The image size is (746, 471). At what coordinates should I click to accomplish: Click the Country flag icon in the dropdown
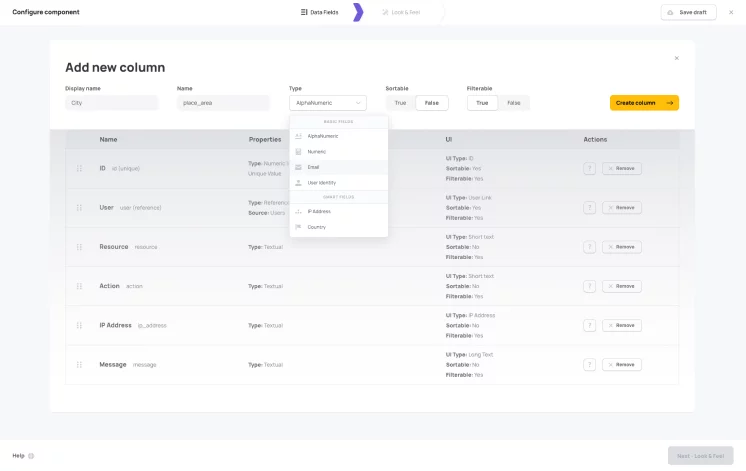click(298, 227)
